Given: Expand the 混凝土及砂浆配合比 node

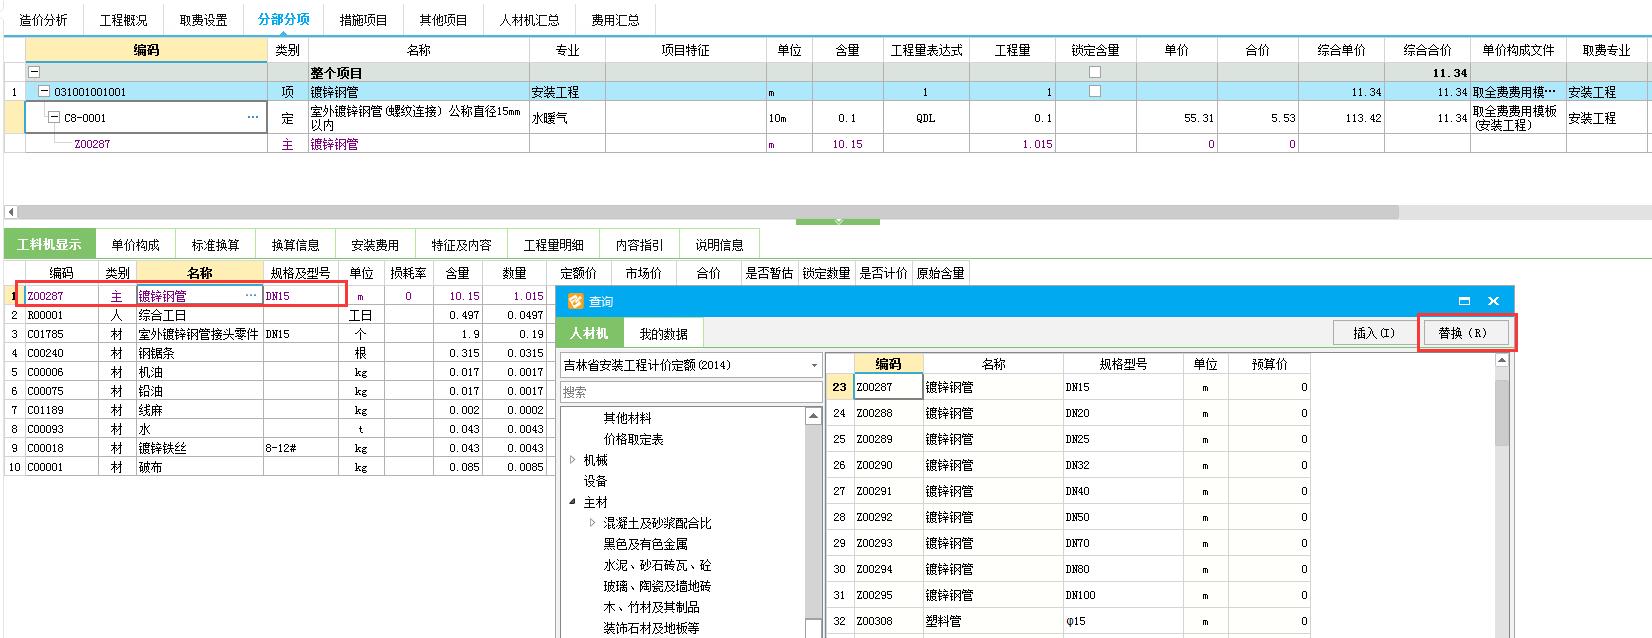Looking at the screenshot, I should coord(592,523).
